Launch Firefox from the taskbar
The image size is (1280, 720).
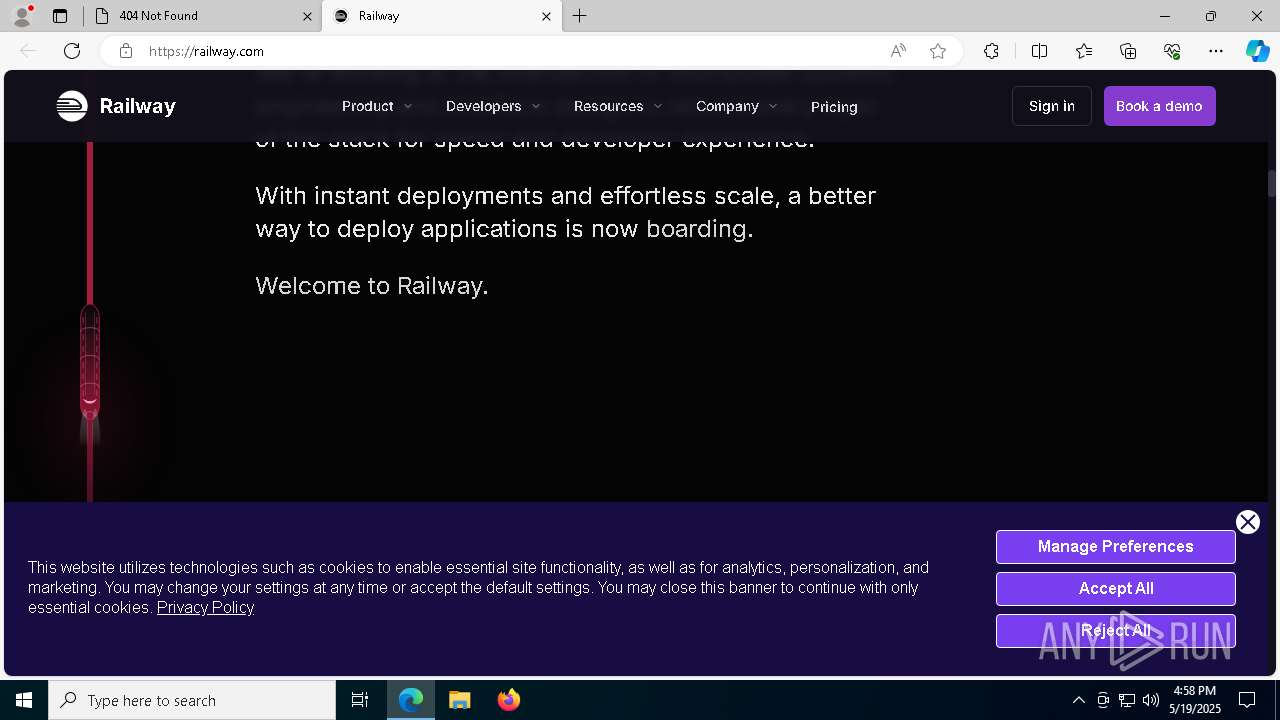coord(509,700)
